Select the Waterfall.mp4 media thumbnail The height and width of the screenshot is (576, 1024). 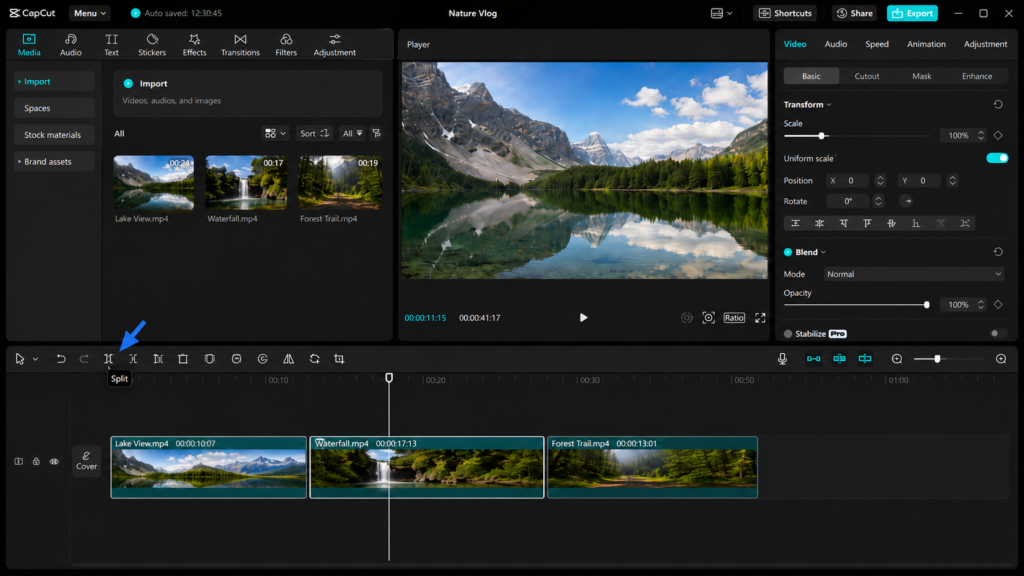pos(246,183)
